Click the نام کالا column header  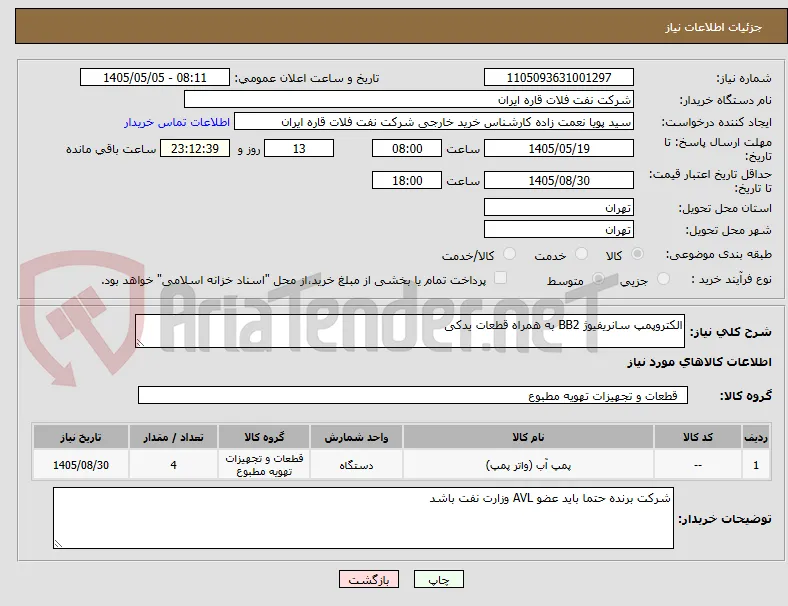click(528, 437)
